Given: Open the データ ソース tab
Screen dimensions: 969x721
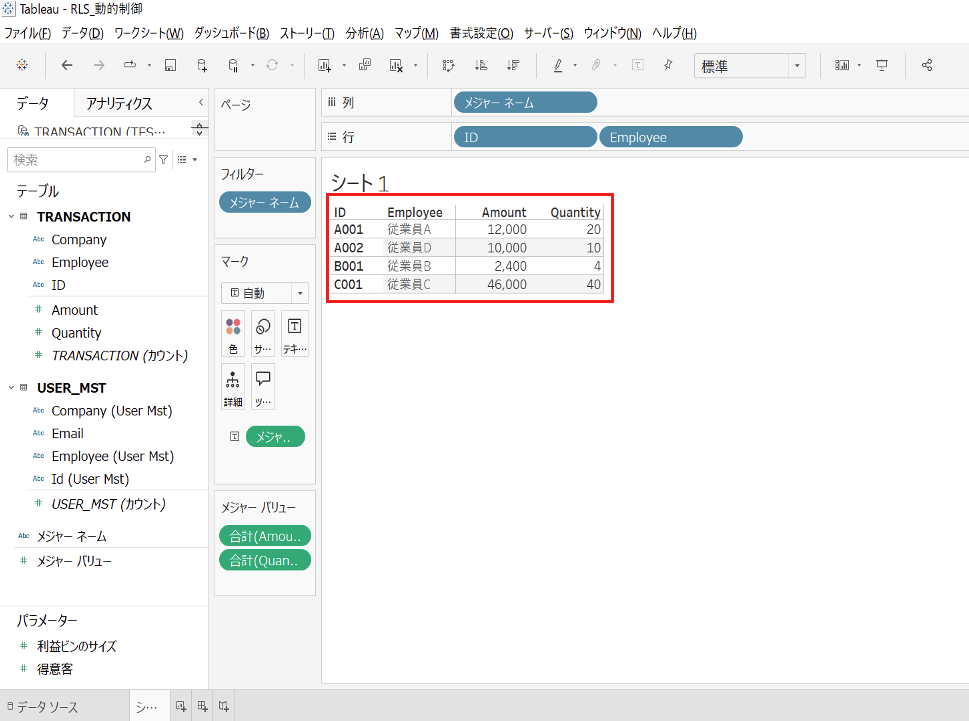Looking at the screenshot, I should coord(47,707).
